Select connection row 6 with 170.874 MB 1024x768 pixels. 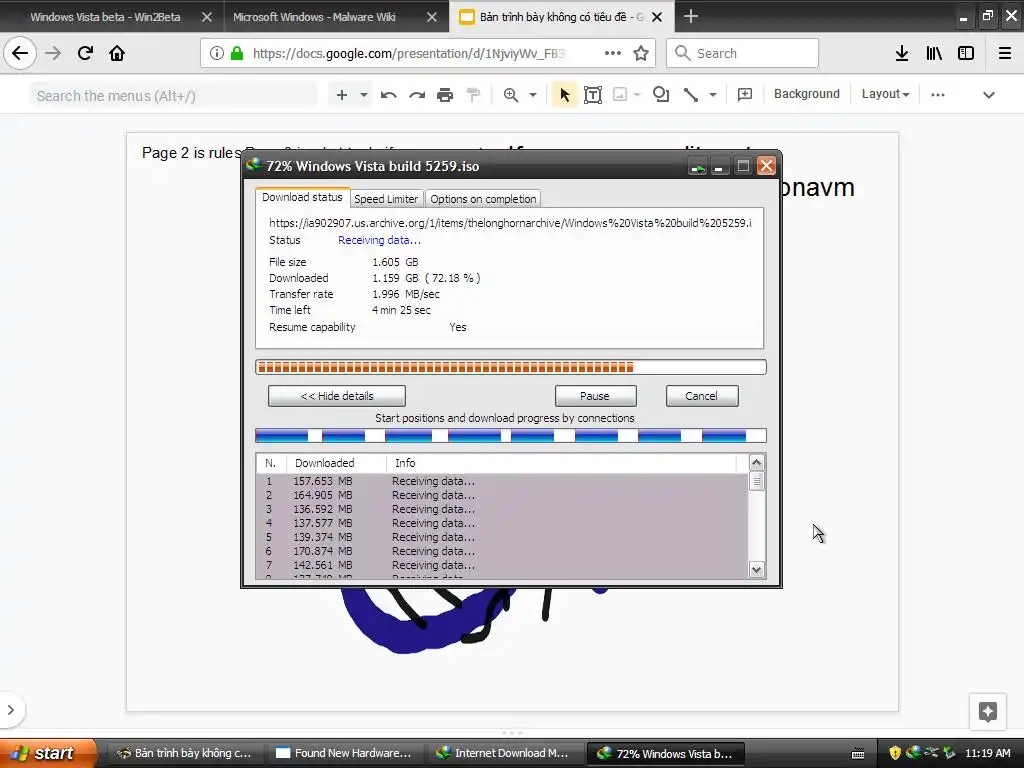click(502, 551)
